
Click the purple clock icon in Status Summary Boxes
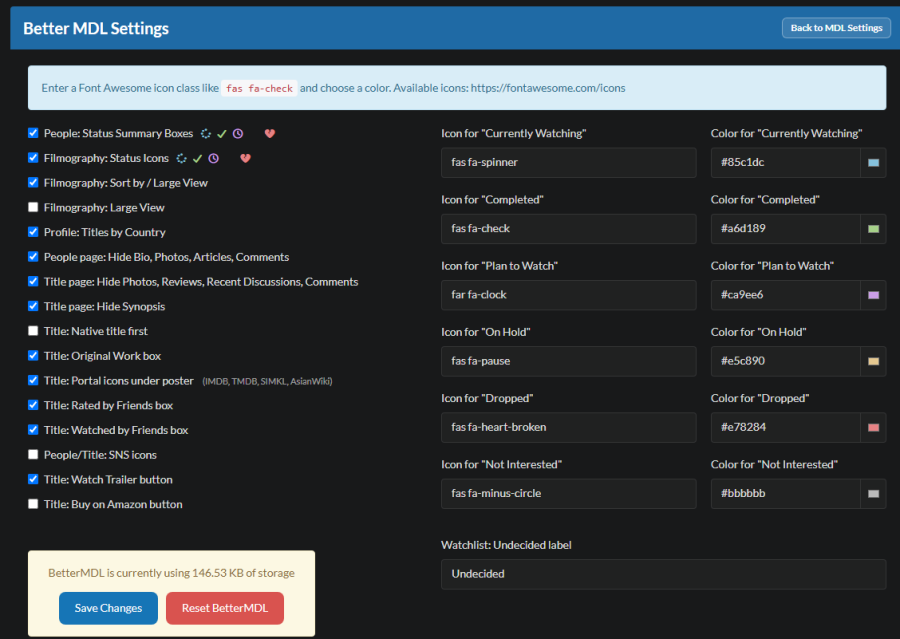click(238, 134)
